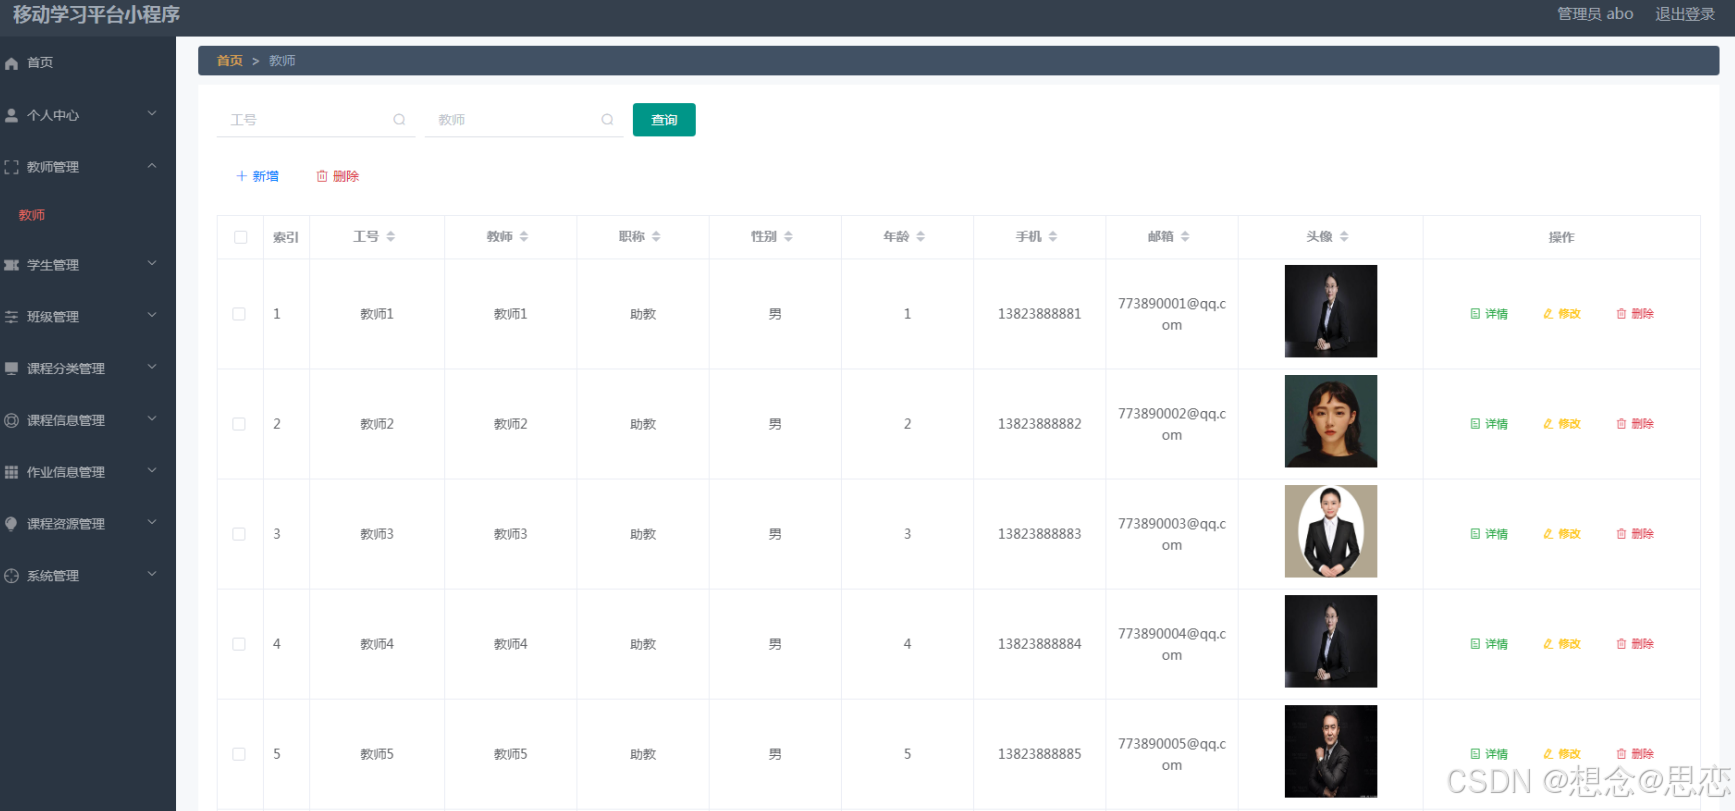Expand the 课程资源管理 menu chevron
This screenshot has height=811, width=1735.
(152, 523)
